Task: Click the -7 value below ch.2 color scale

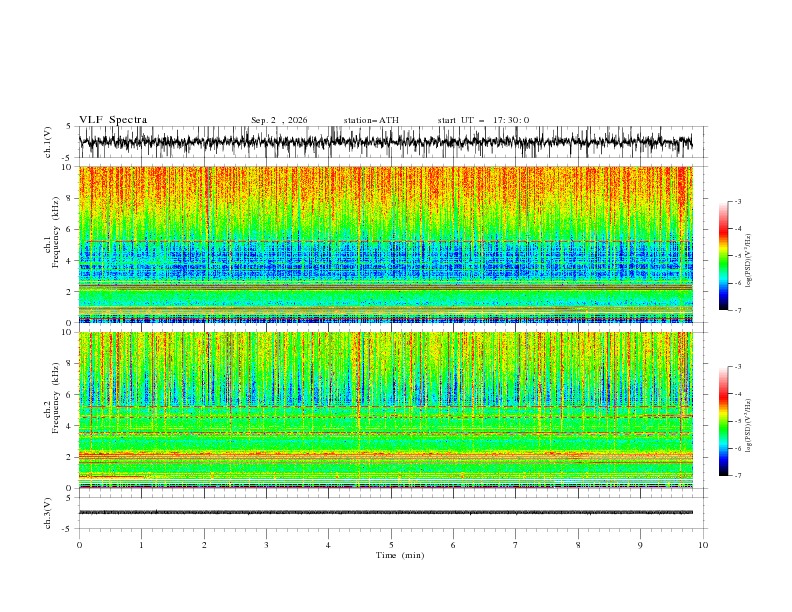Action: pyautogui.click(x=738, y=475)
